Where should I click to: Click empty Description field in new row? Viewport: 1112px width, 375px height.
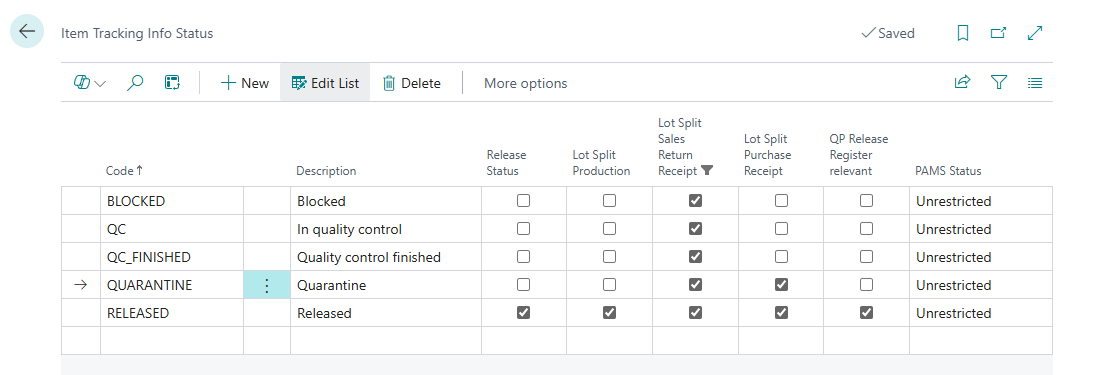(386, 340)
